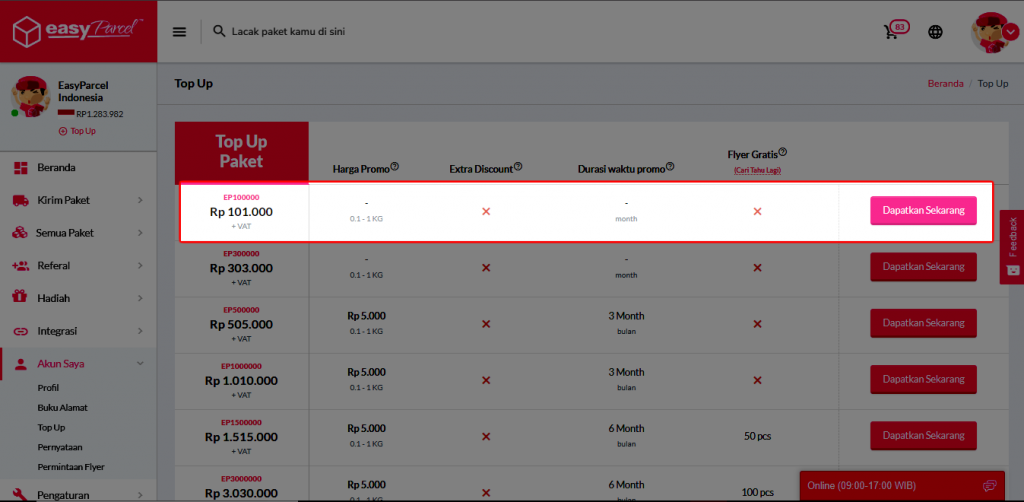Click the Cari Tahu Lagi link
1024x502 pixels.
coord(757,171)
